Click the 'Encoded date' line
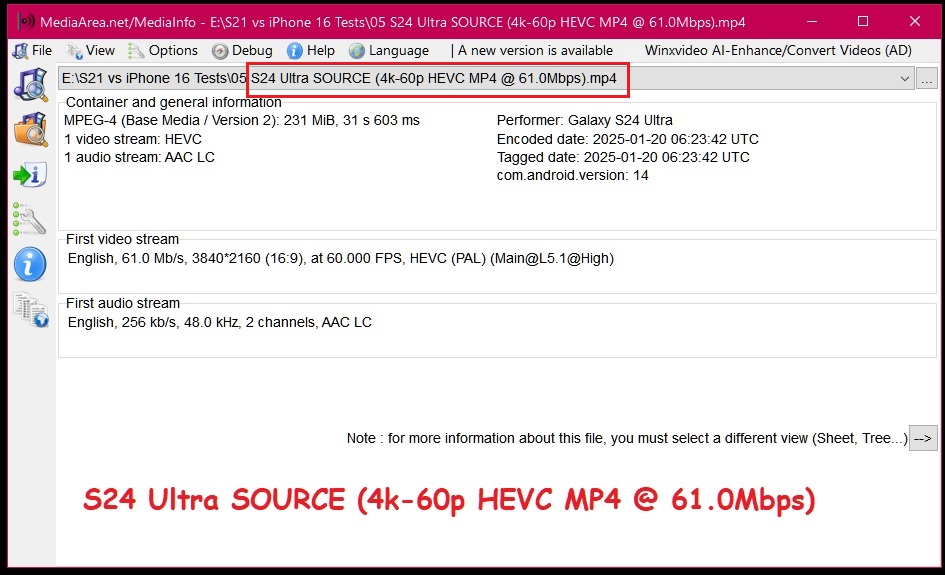This screenshot has height=575, width=945. [x=627, y=139]
